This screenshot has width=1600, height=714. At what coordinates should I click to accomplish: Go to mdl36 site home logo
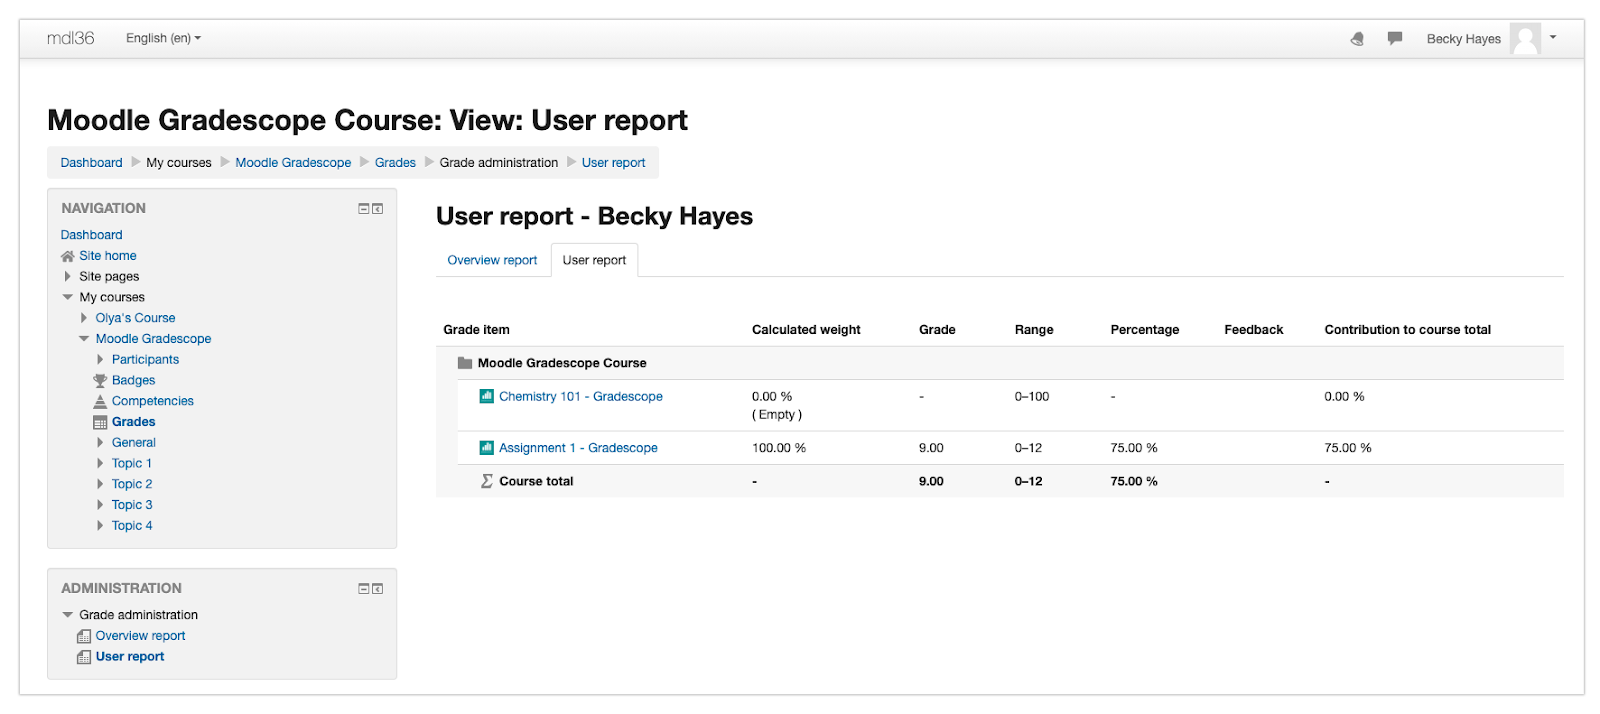(x=70, y=38)
